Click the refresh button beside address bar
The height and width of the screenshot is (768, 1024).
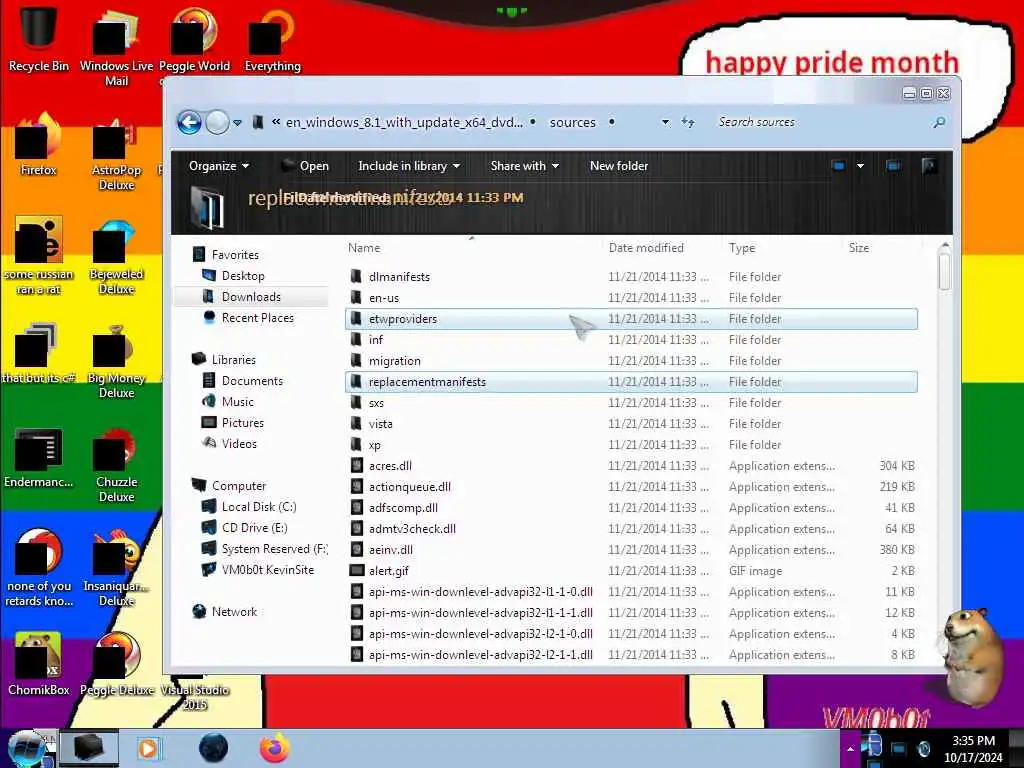point(688,122)
